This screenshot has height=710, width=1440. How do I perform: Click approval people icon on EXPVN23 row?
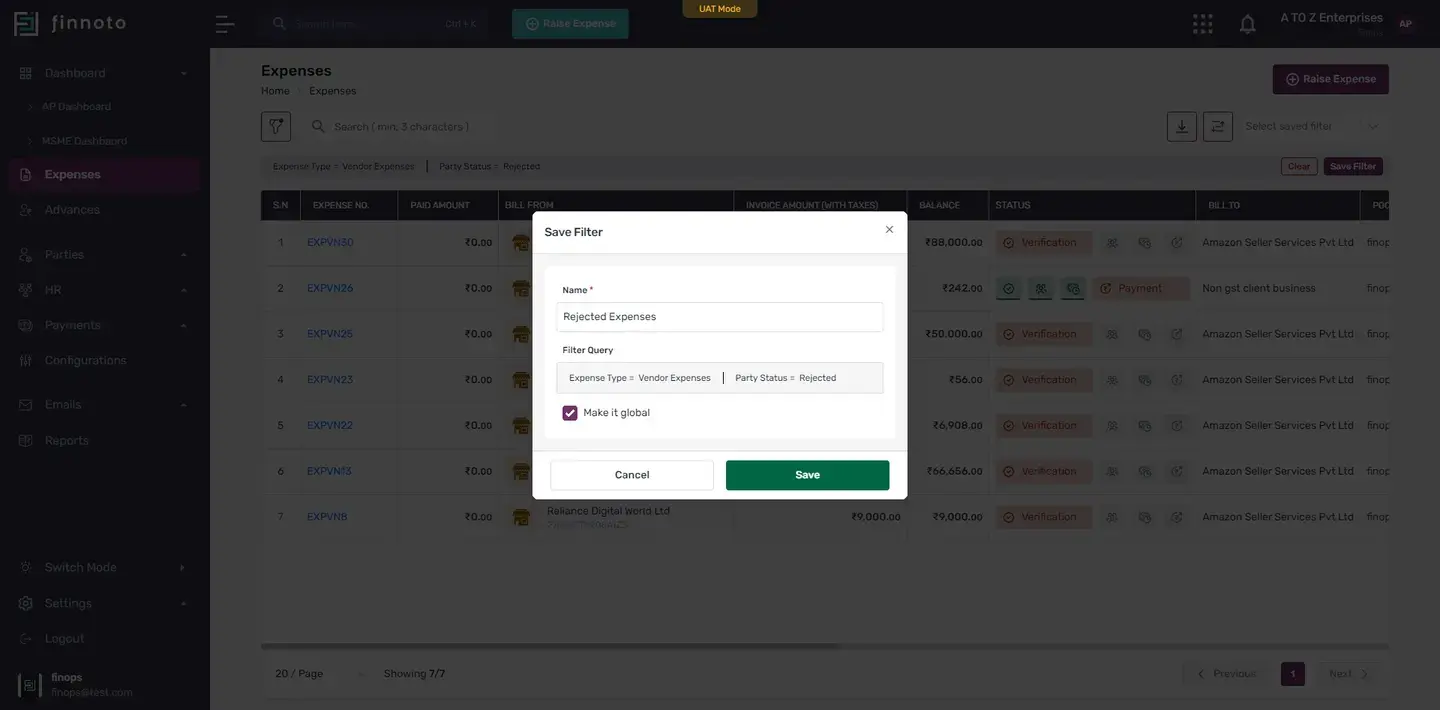click(x=1112, y=380)
